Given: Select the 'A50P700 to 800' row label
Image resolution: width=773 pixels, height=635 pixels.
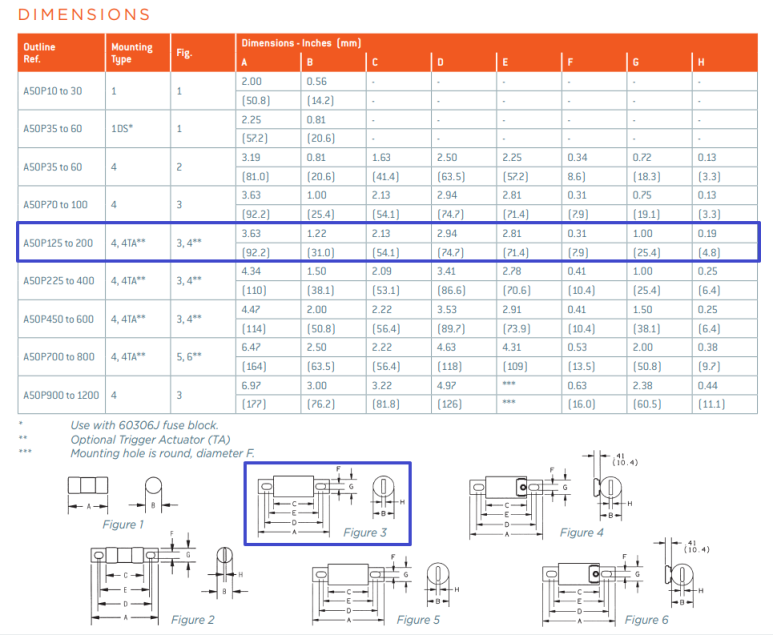Looking at the screenshot, I should coord(59,357).
